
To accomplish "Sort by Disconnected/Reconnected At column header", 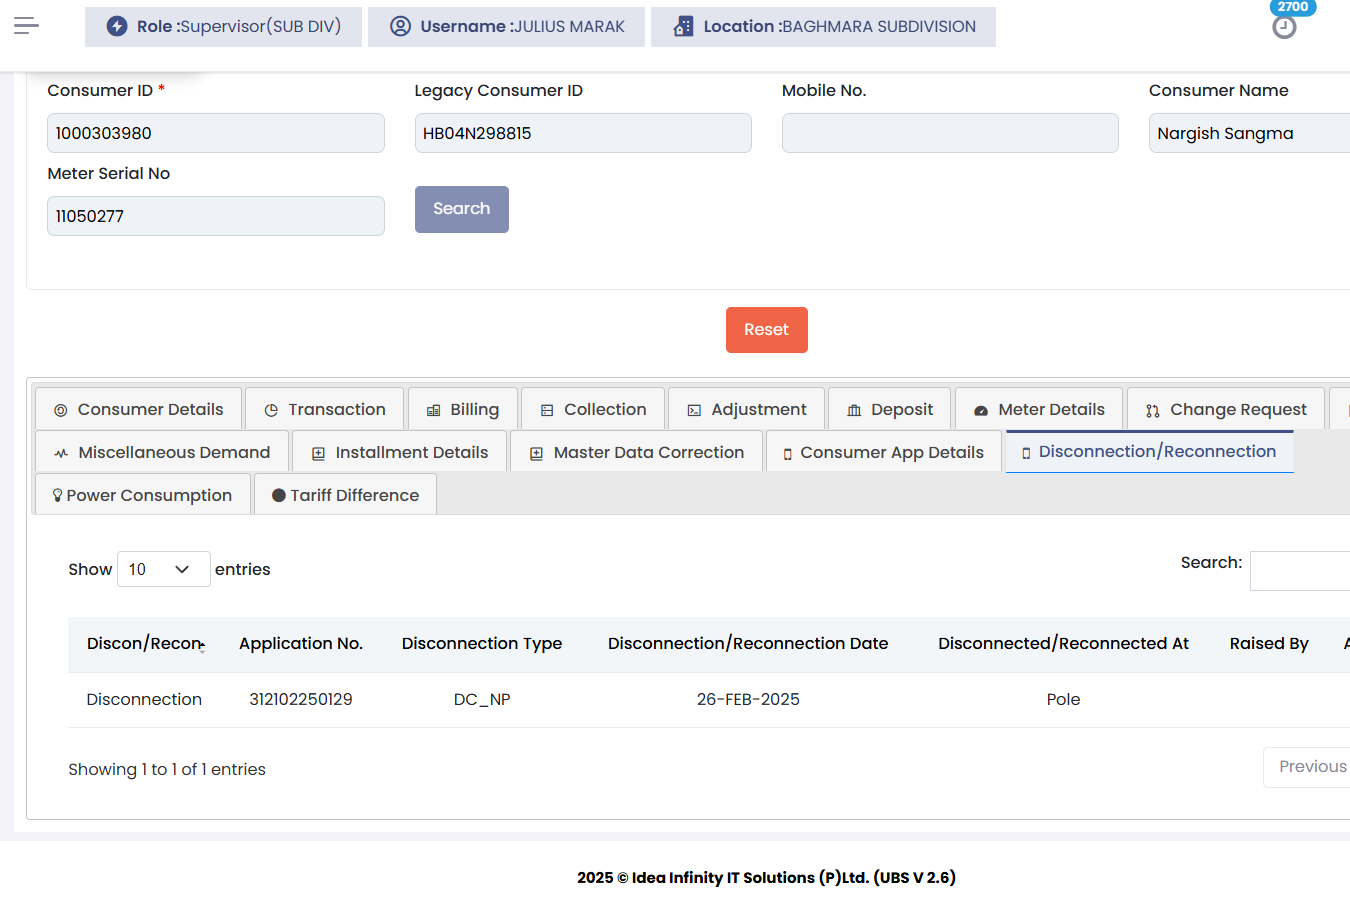I will point(1064,644).
